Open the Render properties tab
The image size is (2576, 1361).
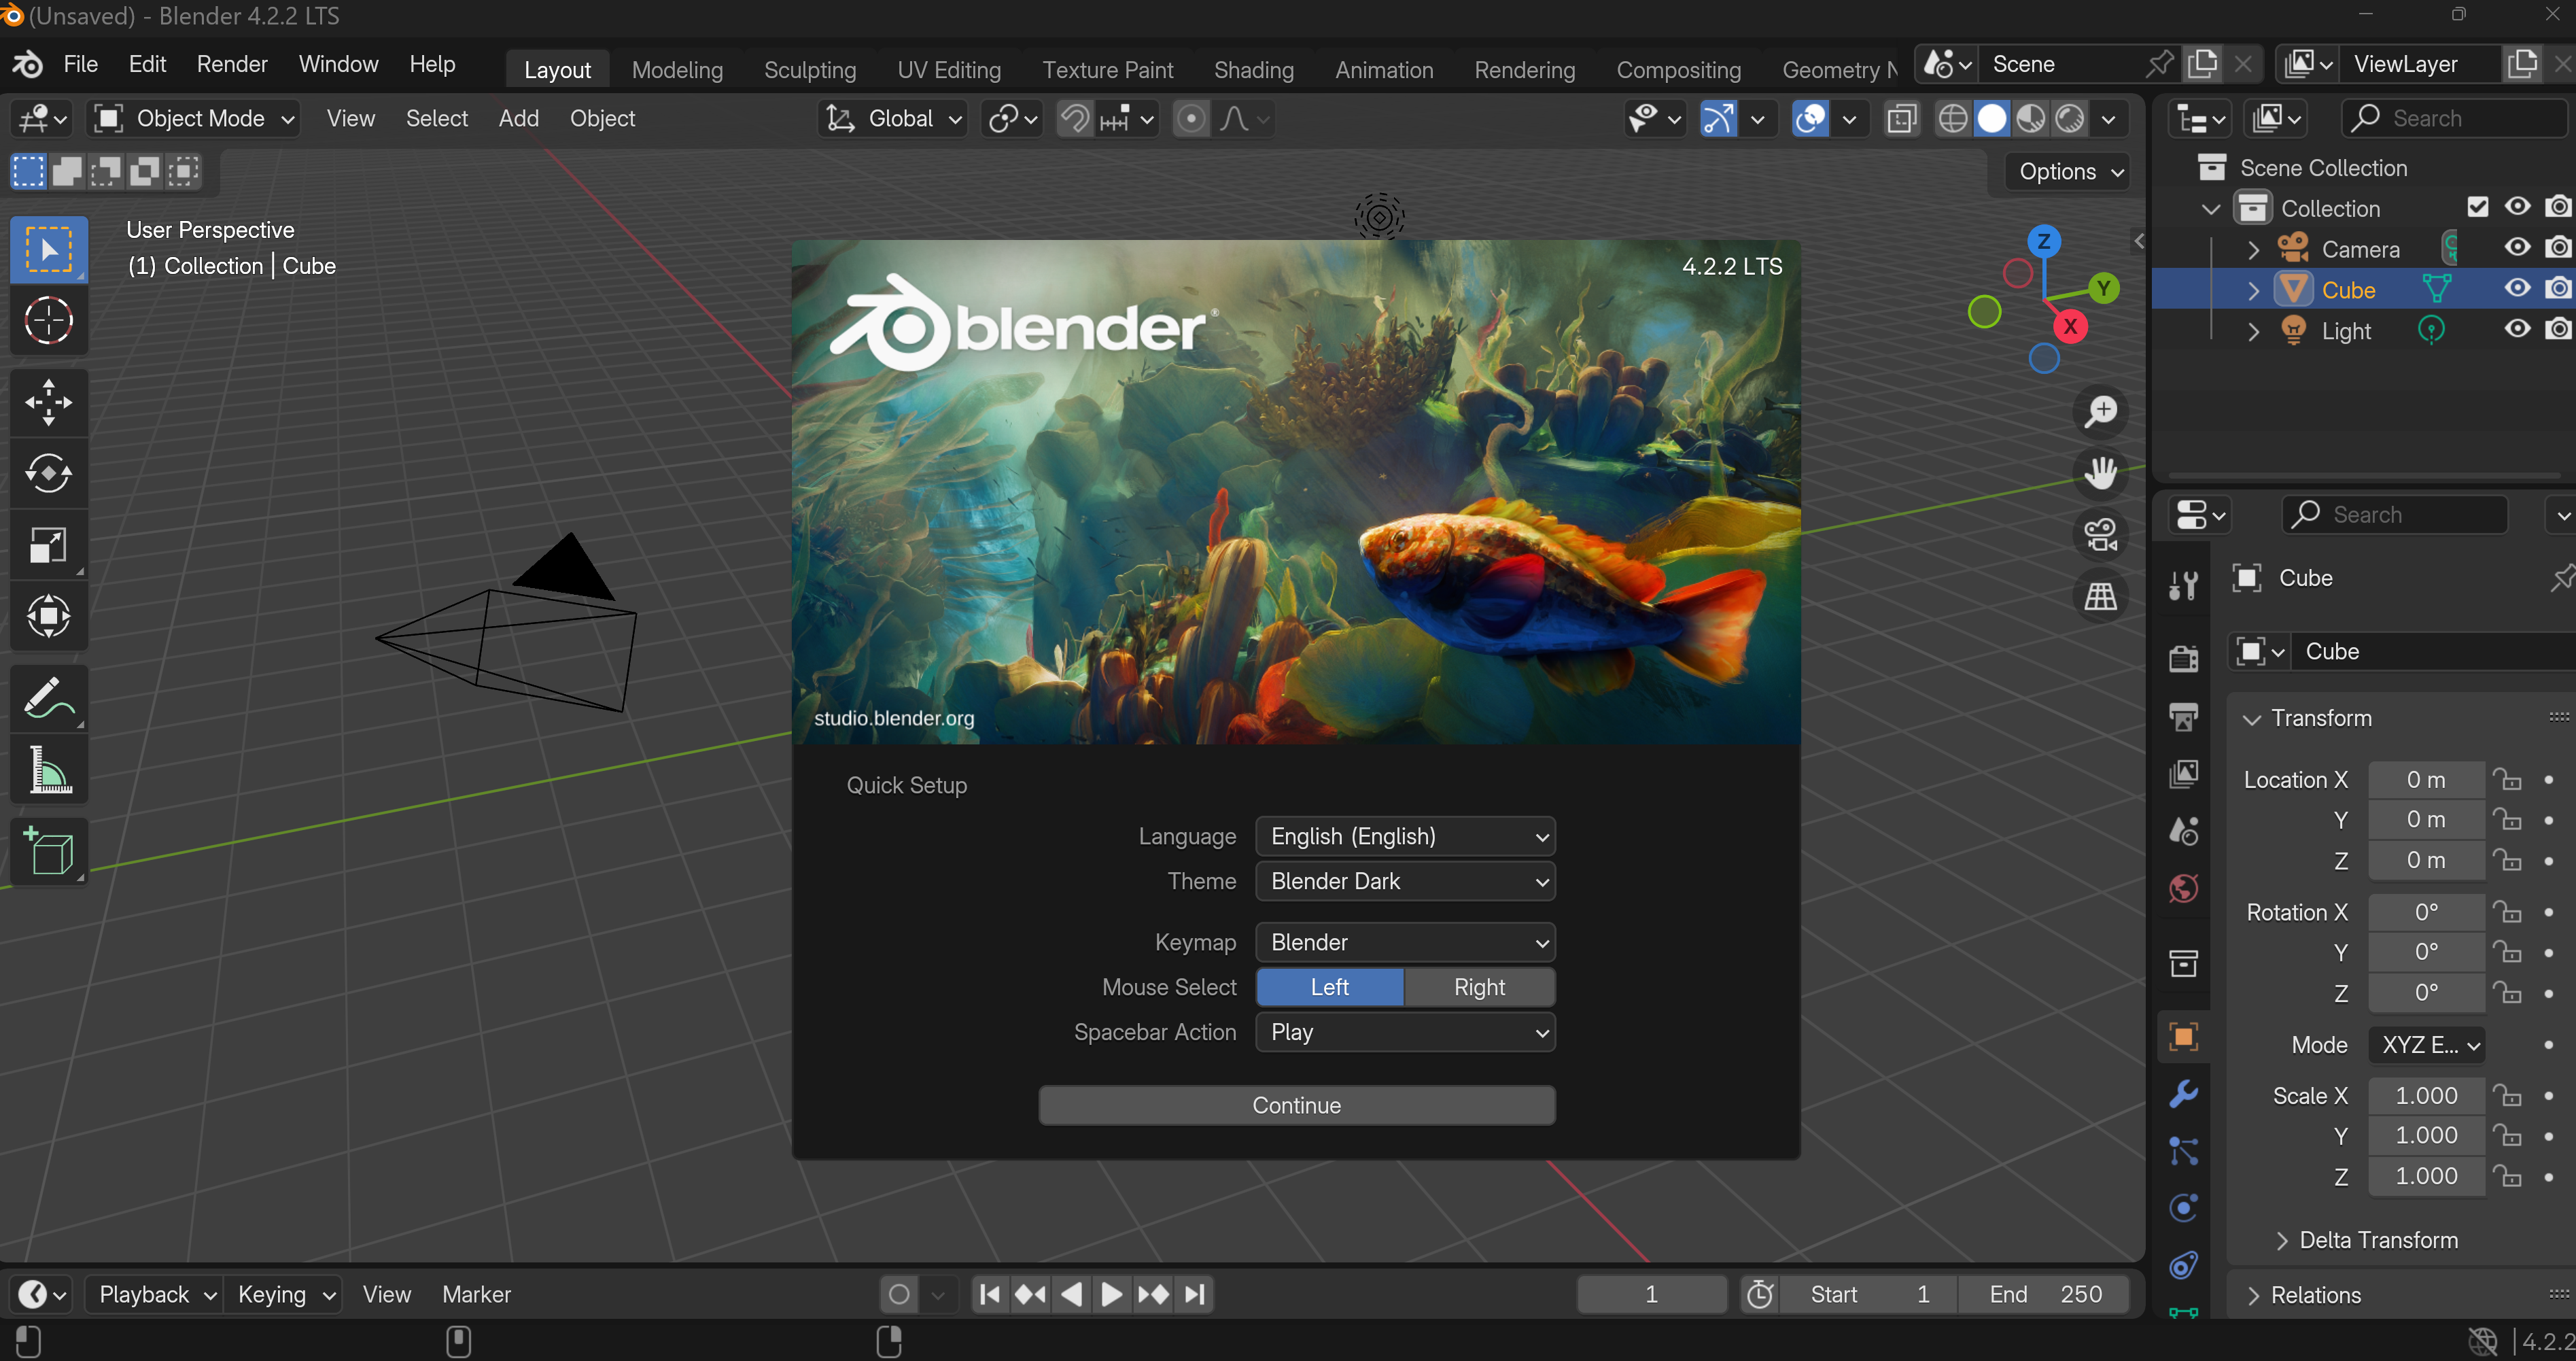tap(2183, 659)
